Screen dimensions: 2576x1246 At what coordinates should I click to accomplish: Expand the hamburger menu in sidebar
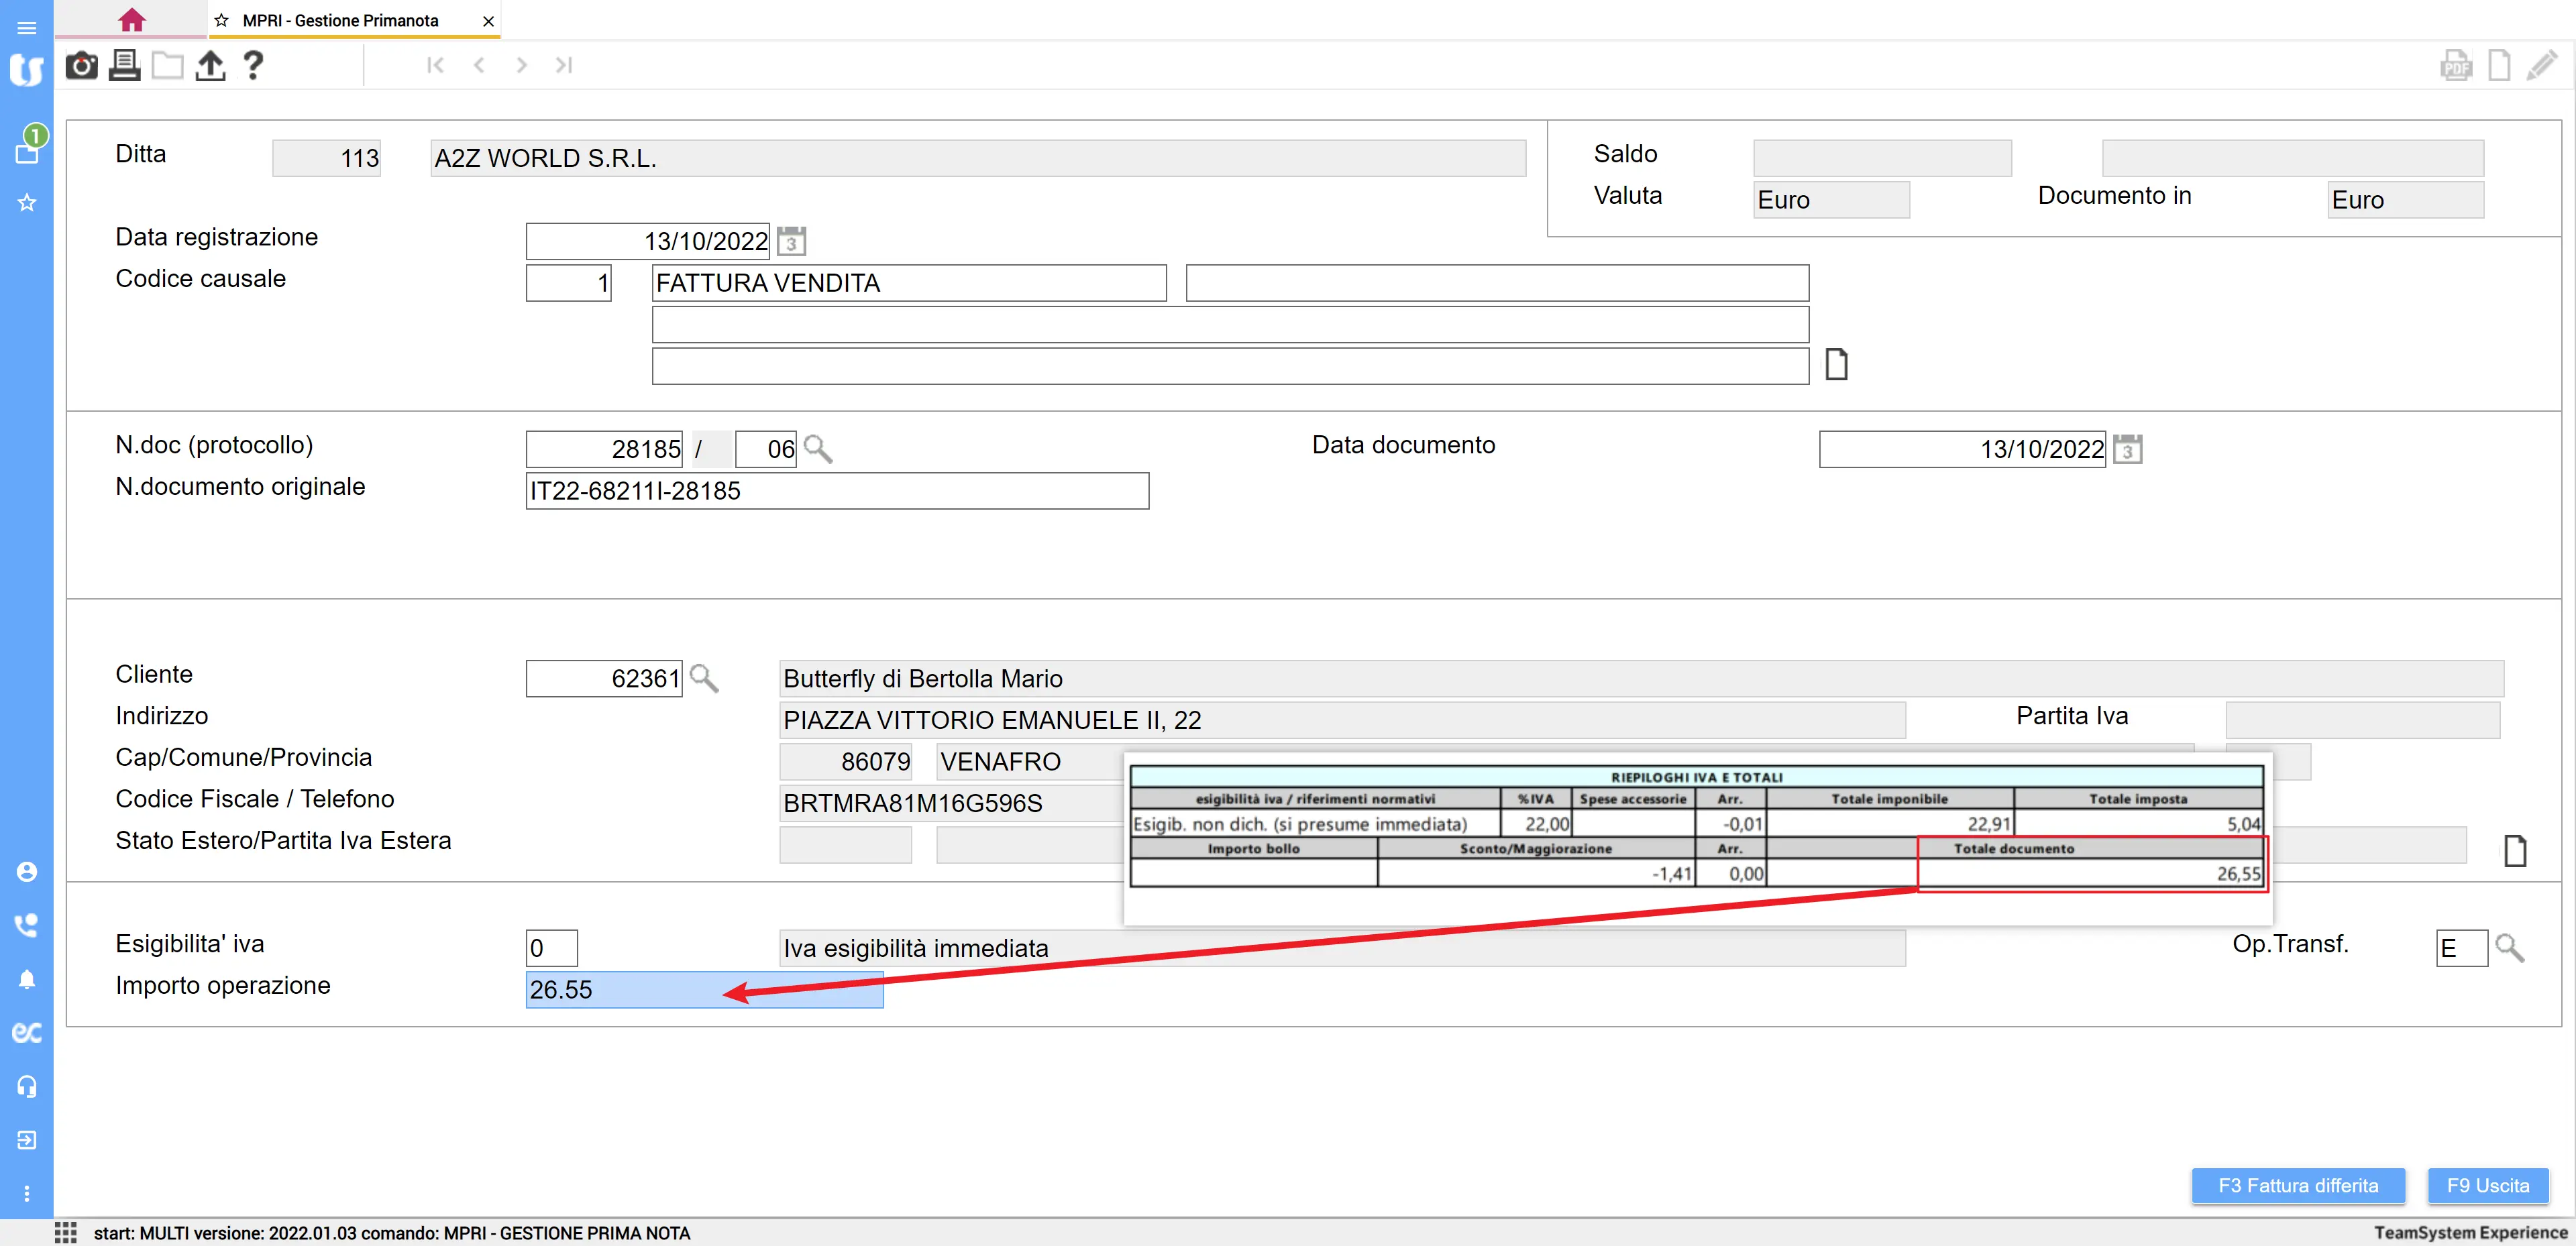tap(27, 27)
